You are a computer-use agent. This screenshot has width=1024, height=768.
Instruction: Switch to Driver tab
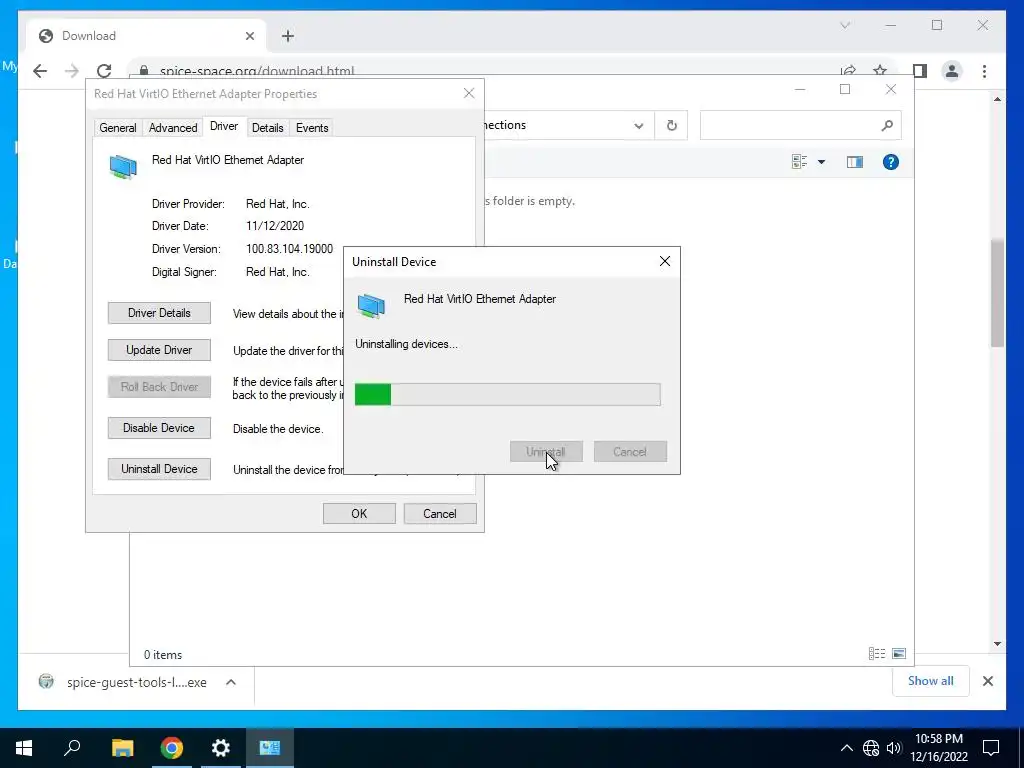pos(224,126)
